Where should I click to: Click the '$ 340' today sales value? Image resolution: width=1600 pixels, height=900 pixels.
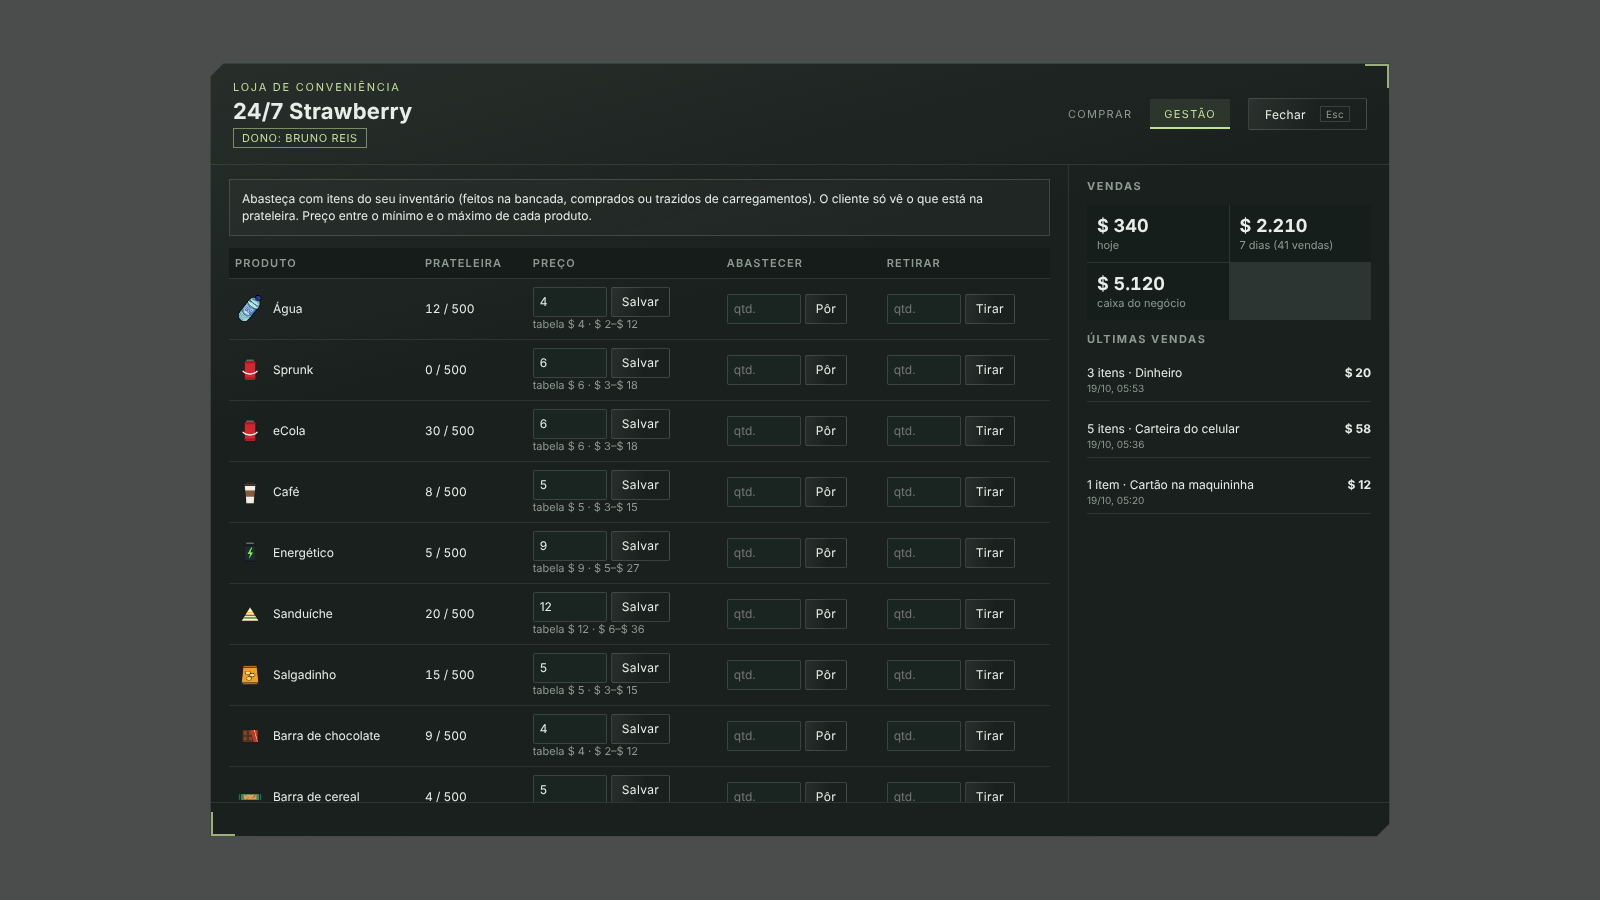1123,226
